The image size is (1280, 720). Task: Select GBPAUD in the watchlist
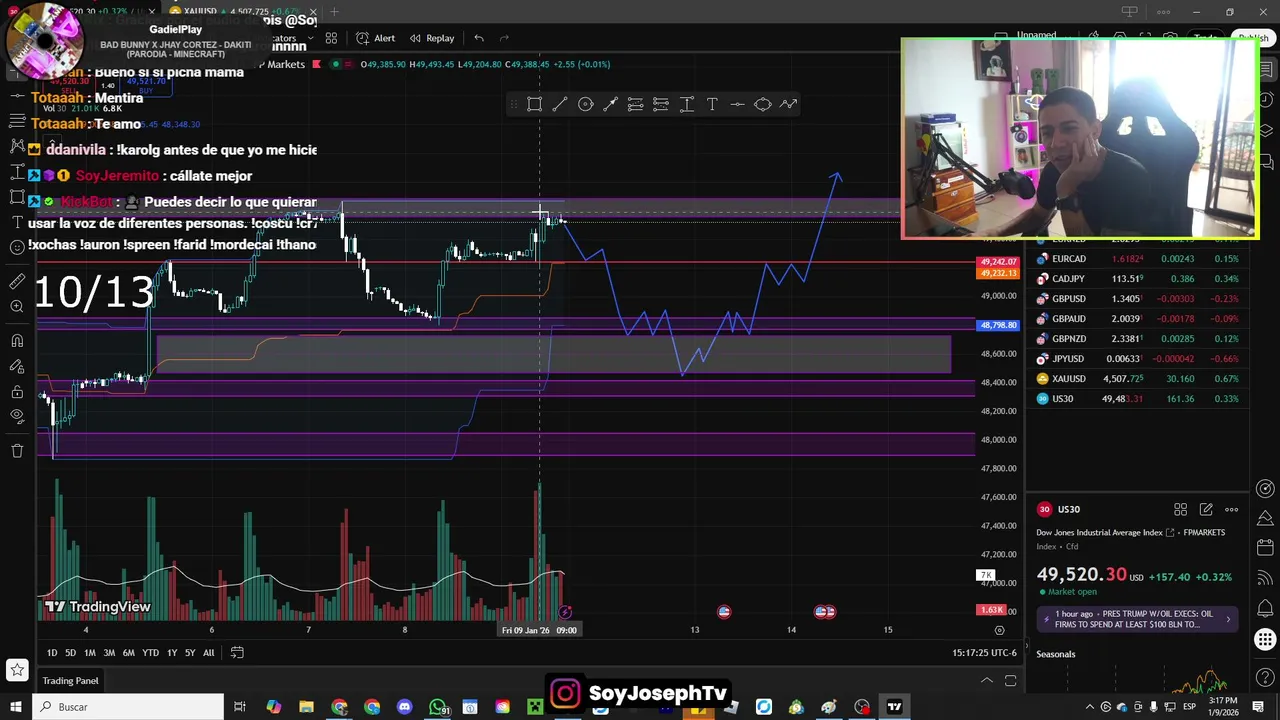[x=1138, y=319]
